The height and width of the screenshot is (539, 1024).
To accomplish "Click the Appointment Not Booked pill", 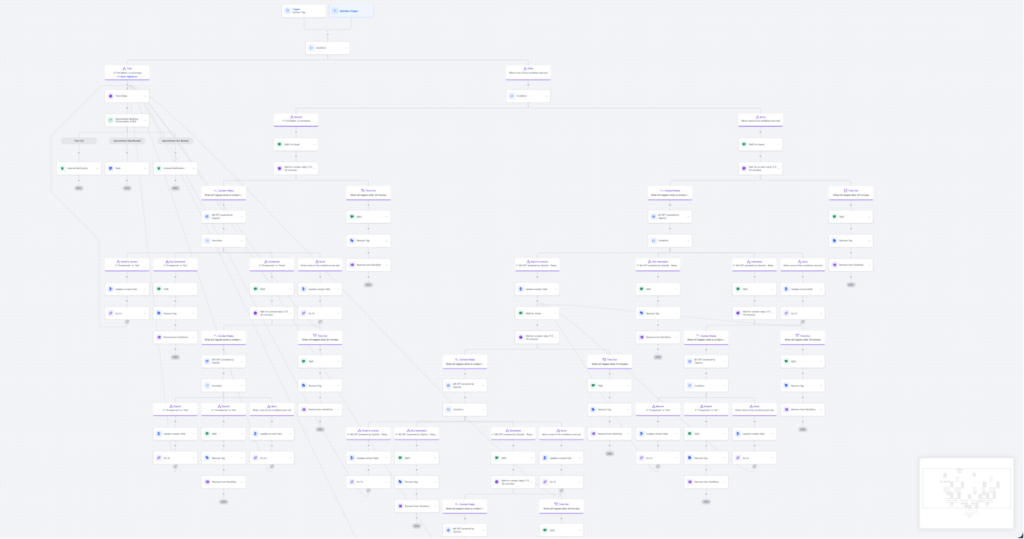I will 176,140.
